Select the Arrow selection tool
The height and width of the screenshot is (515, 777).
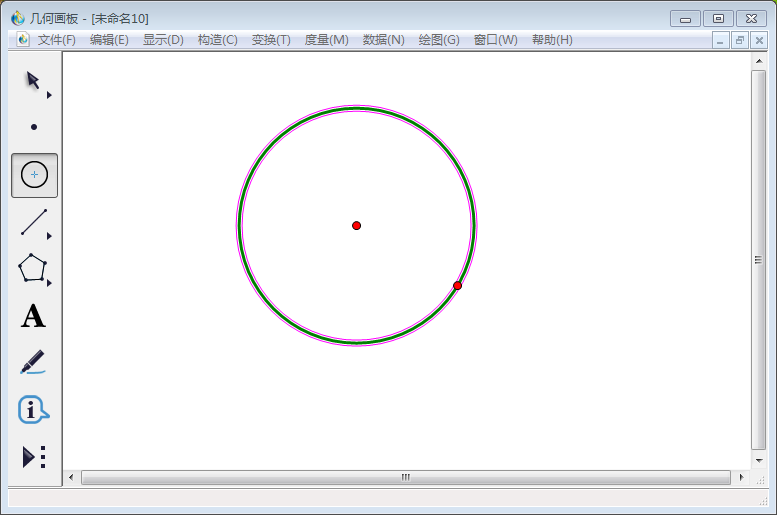[x=33, y=80]
